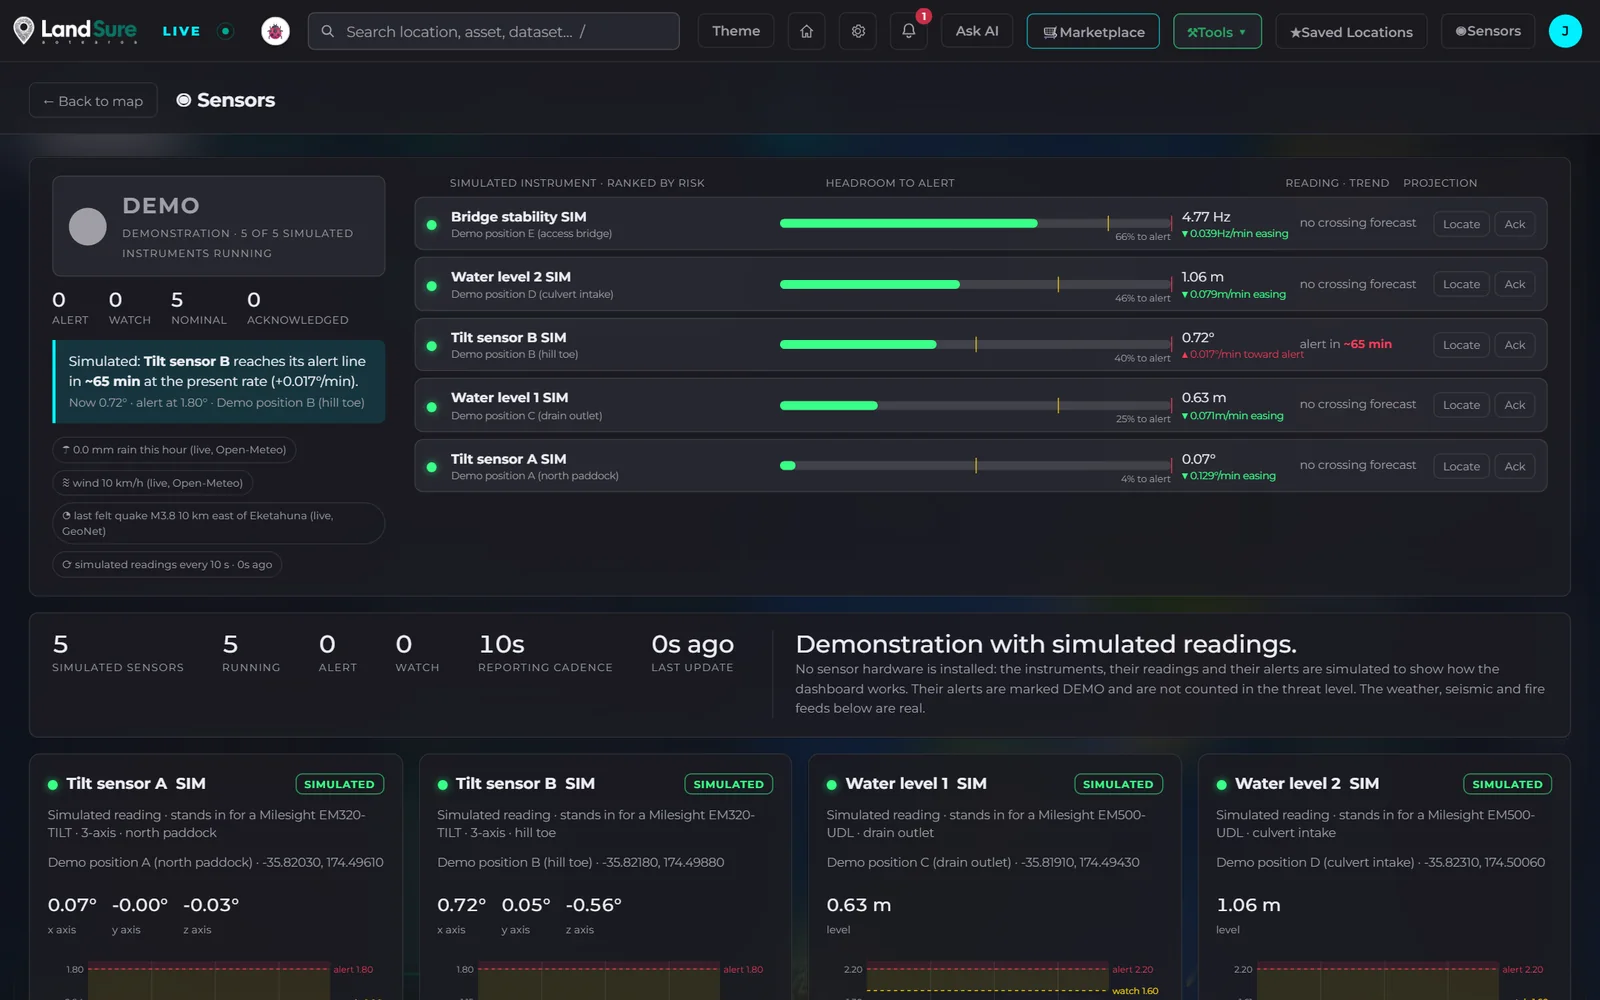Open the settings gear icon
The width and height of the screenshot is (1600, 1000).
tap(858, 31)
